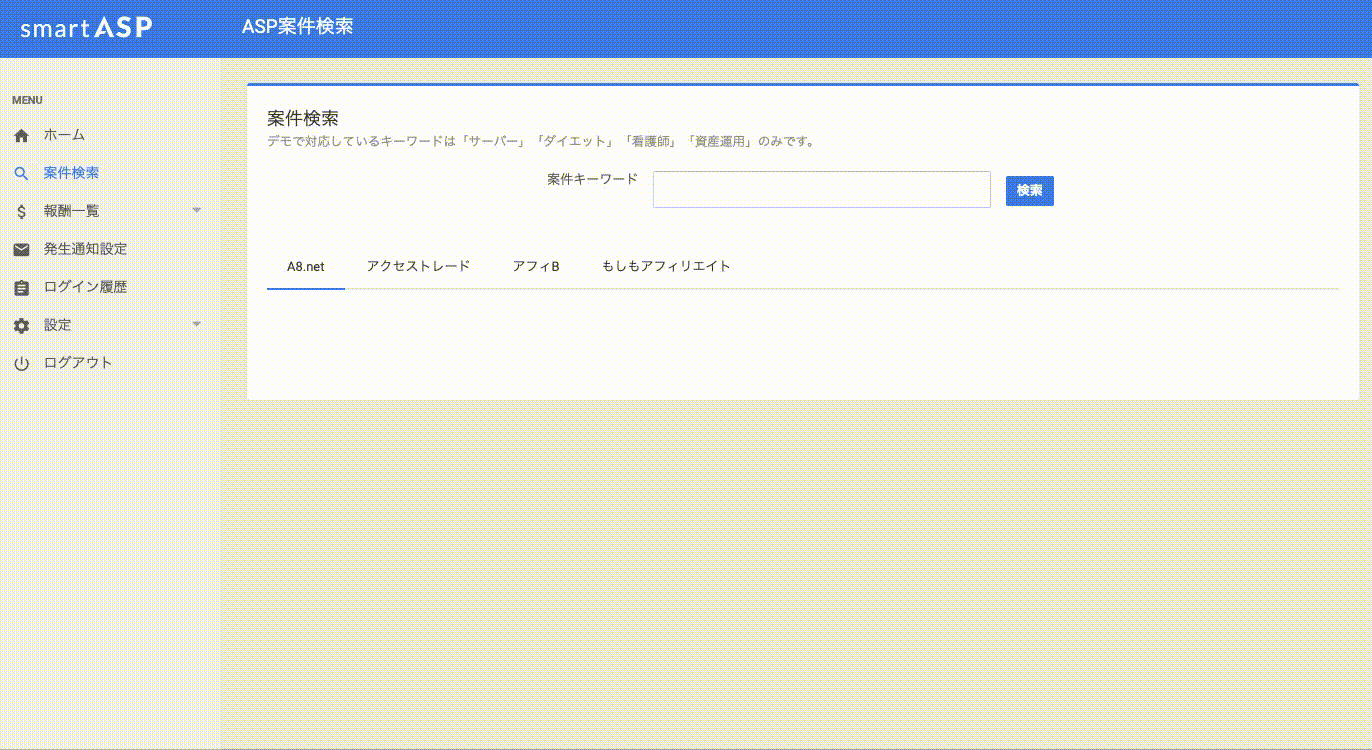Switch to the アクセストレード tab
Image resolution: width=1372 pixels, height=750 pixels.
(418, 267)
